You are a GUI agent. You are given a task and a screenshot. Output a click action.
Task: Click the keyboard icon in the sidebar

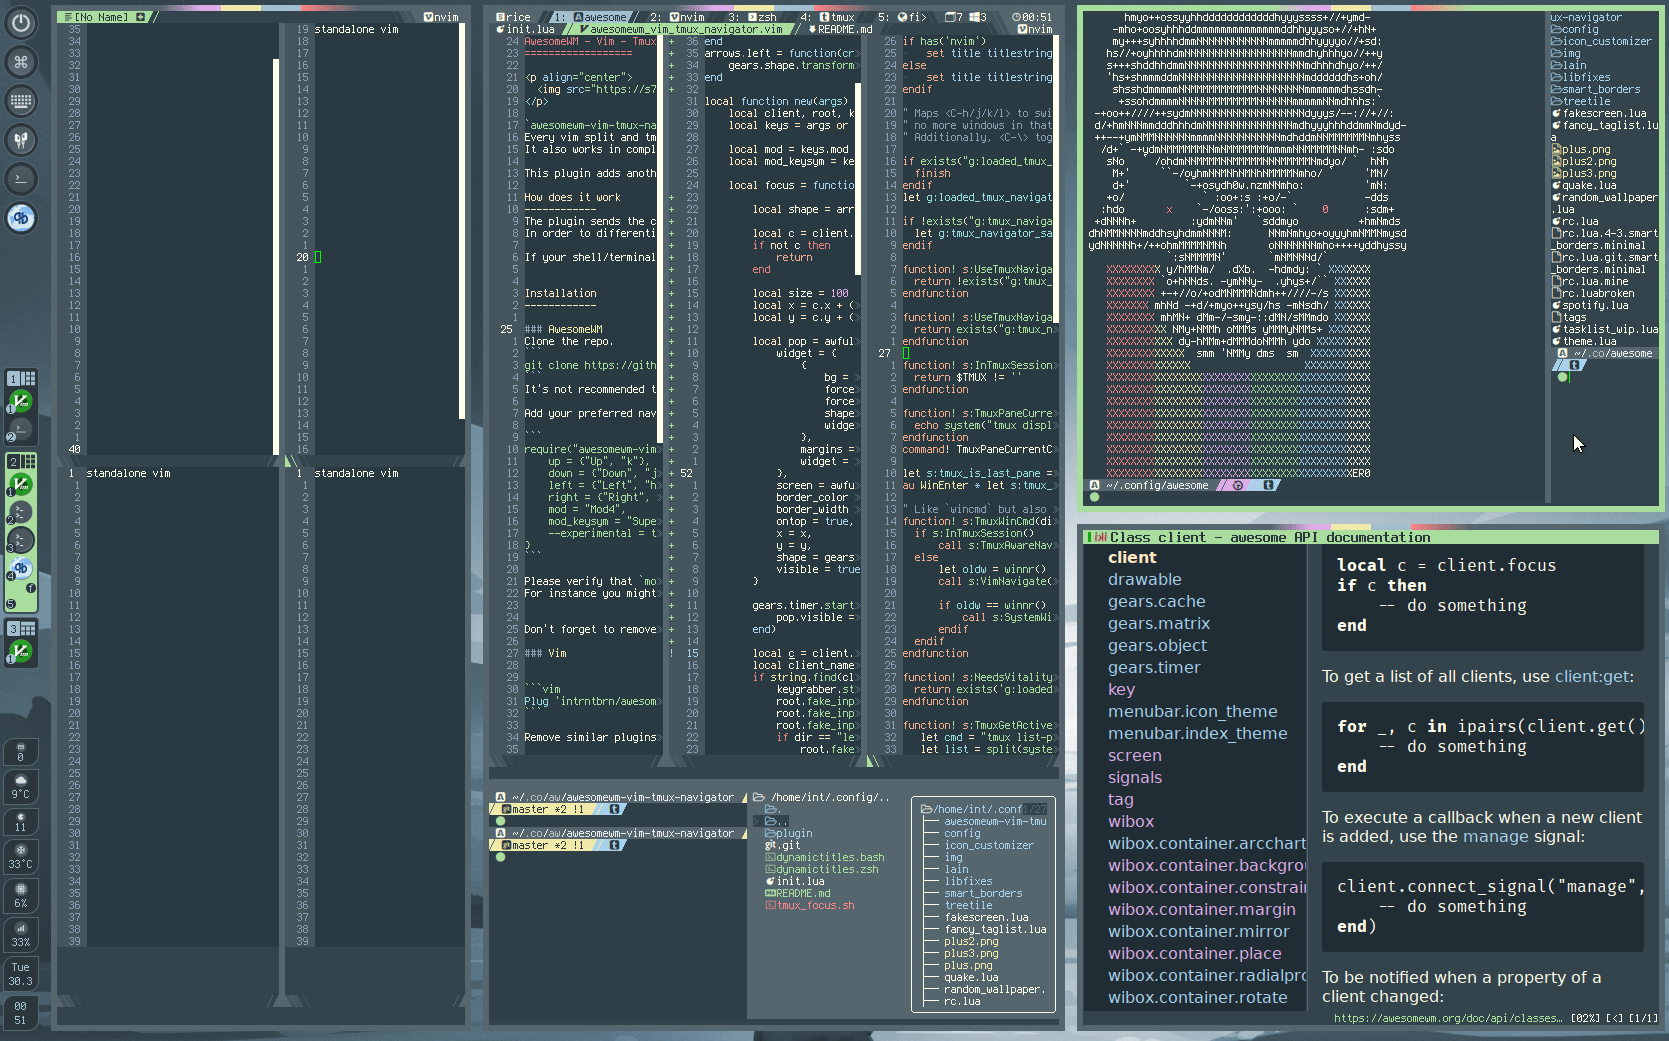tap(21, 101)
